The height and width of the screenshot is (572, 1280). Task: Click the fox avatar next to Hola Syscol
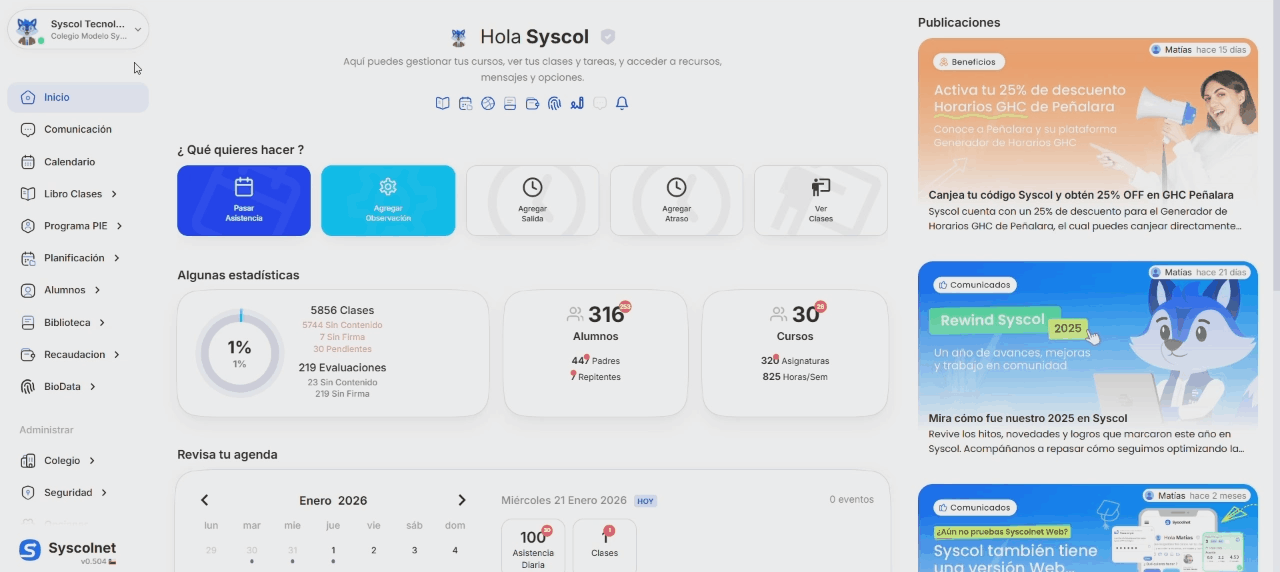pyautogui.click(x=459, y=38)
